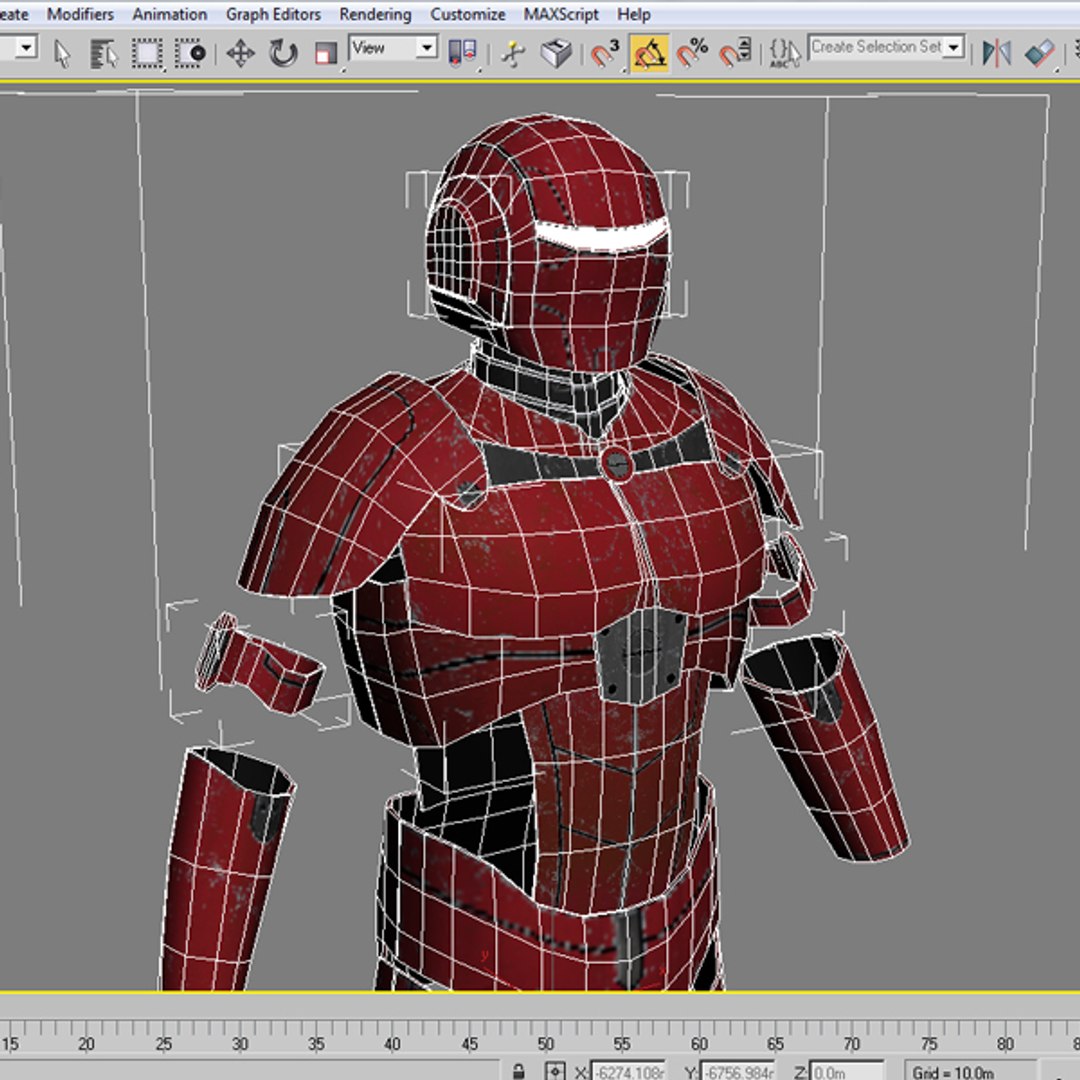Expand the Create Selection Set dropdown arrow
Viewport: 1080px width, 1080px height.
pyautogui.click(x=954, y=47)
